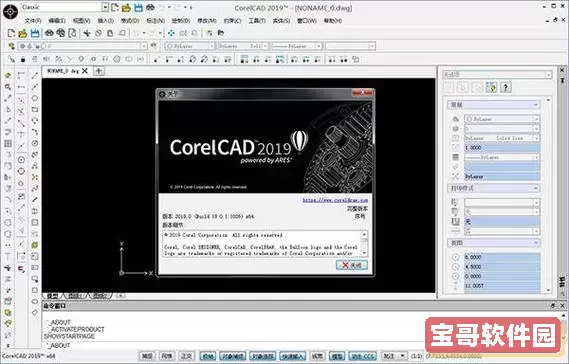569x364 pixels.
Task: Open the layer selection dropdown
Action: pyautogui.click(x=144, y=46)
